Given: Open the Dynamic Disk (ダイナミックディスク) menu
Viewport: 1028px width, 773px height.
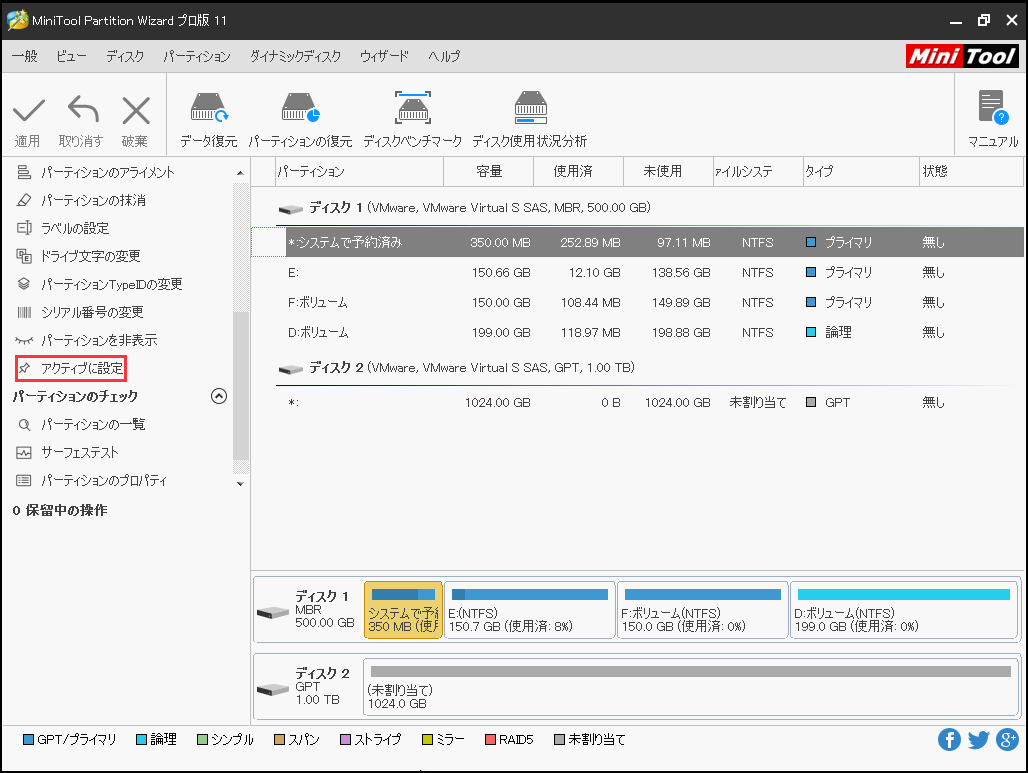Looking at the screenshot, I should [296, 56].
